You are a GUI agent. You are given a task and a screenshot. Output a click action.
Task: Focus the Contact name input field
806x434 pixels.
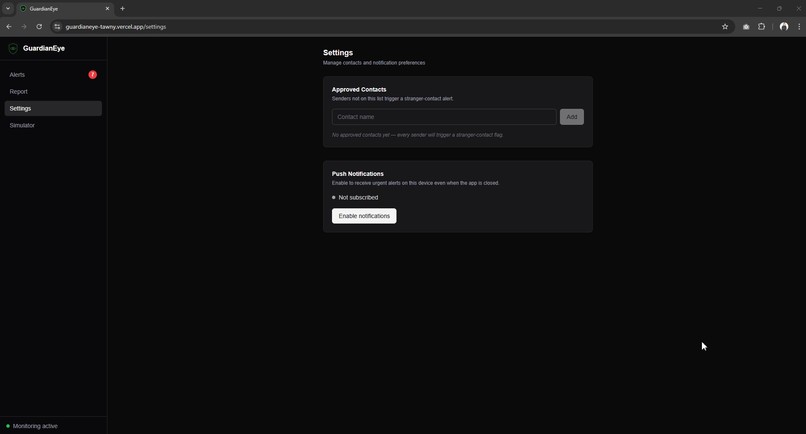444,117
